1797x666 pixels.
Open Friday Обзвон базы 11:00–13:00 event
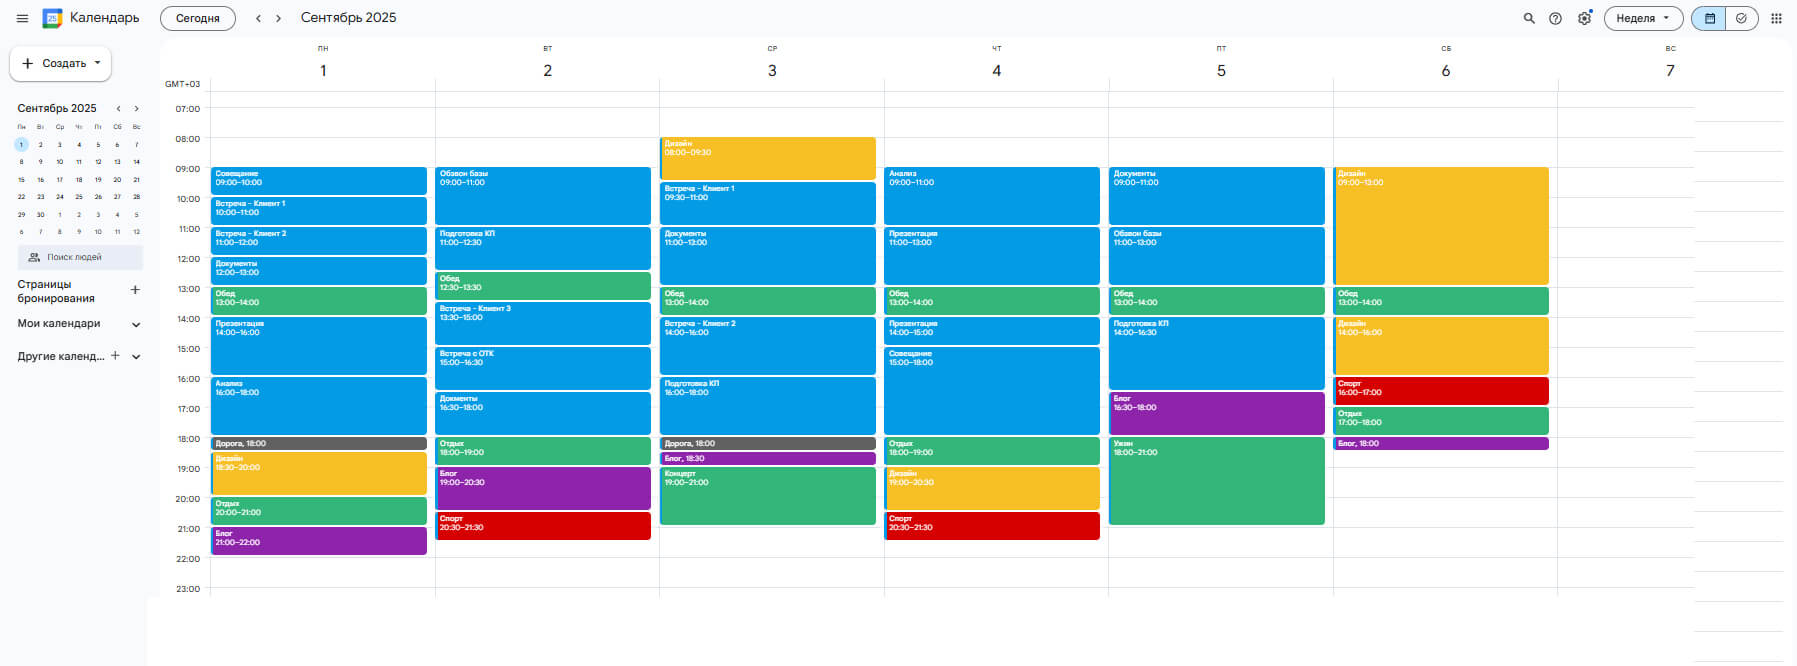tap(1217, 256)
